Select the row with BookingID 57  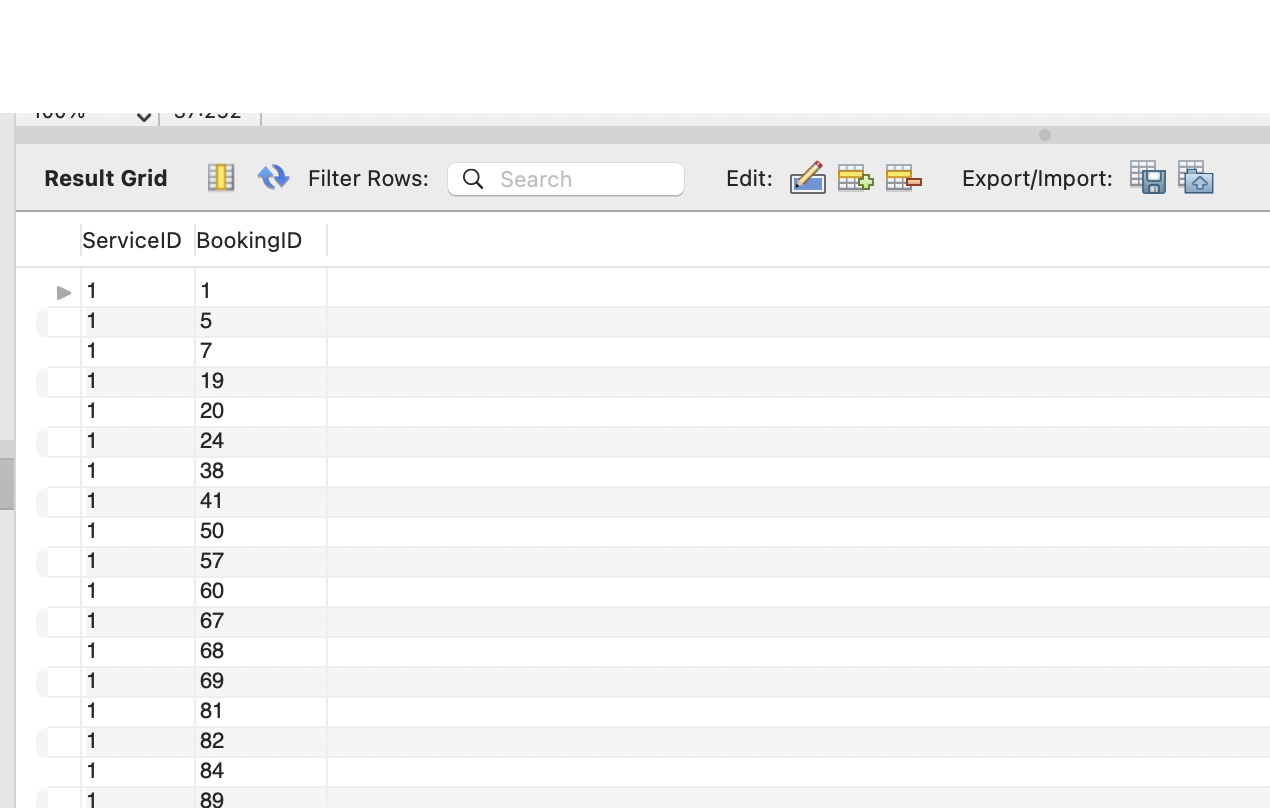(x=213, y=561)
